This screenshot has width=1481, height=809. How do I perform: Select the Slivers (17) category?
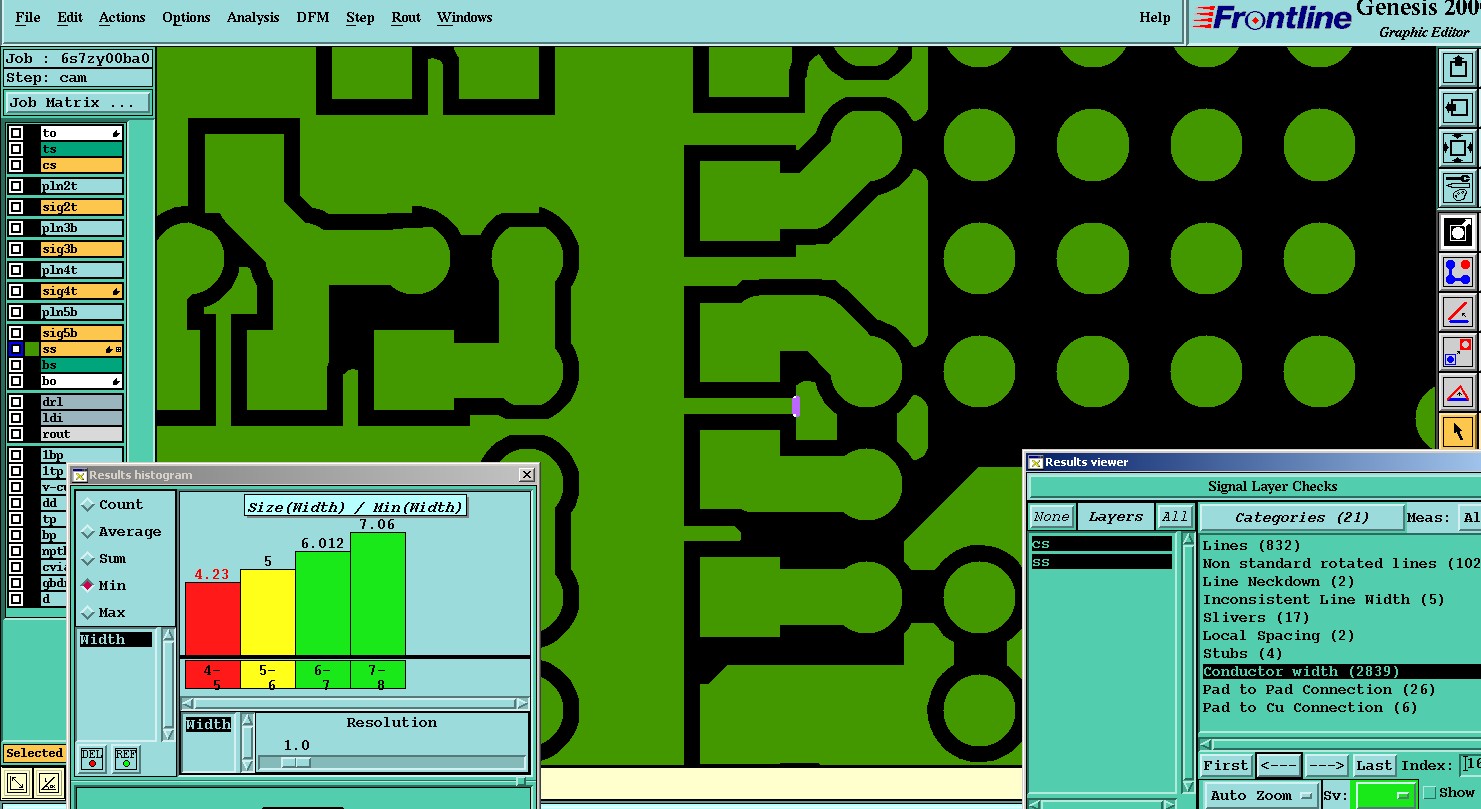pos(1256,617)
